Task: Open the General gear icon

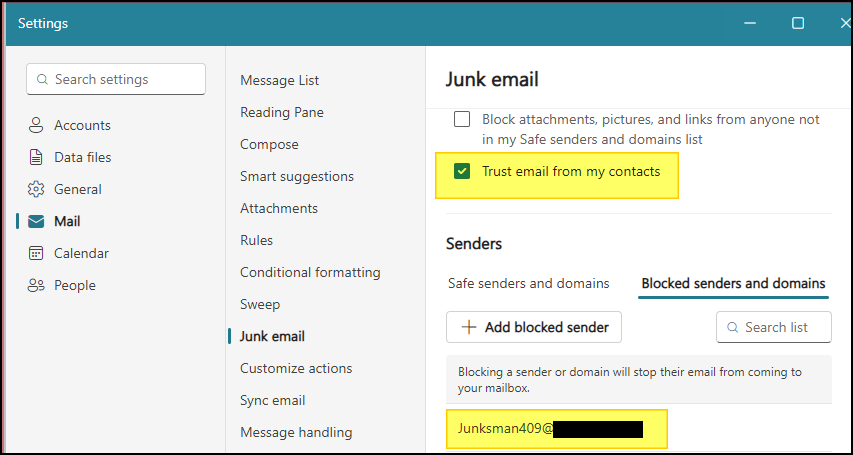Action: click(36, 189)
